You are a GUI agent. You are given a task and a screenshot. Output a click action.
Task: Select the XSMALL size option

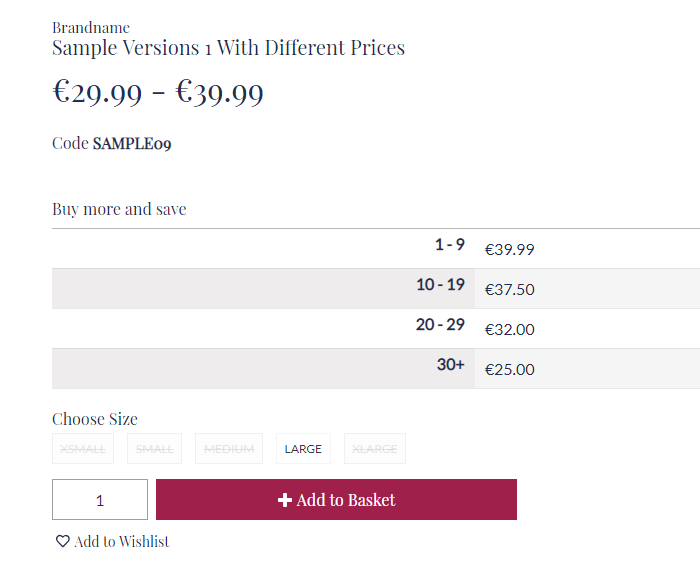pyautogui.click(x=83, y=448)
